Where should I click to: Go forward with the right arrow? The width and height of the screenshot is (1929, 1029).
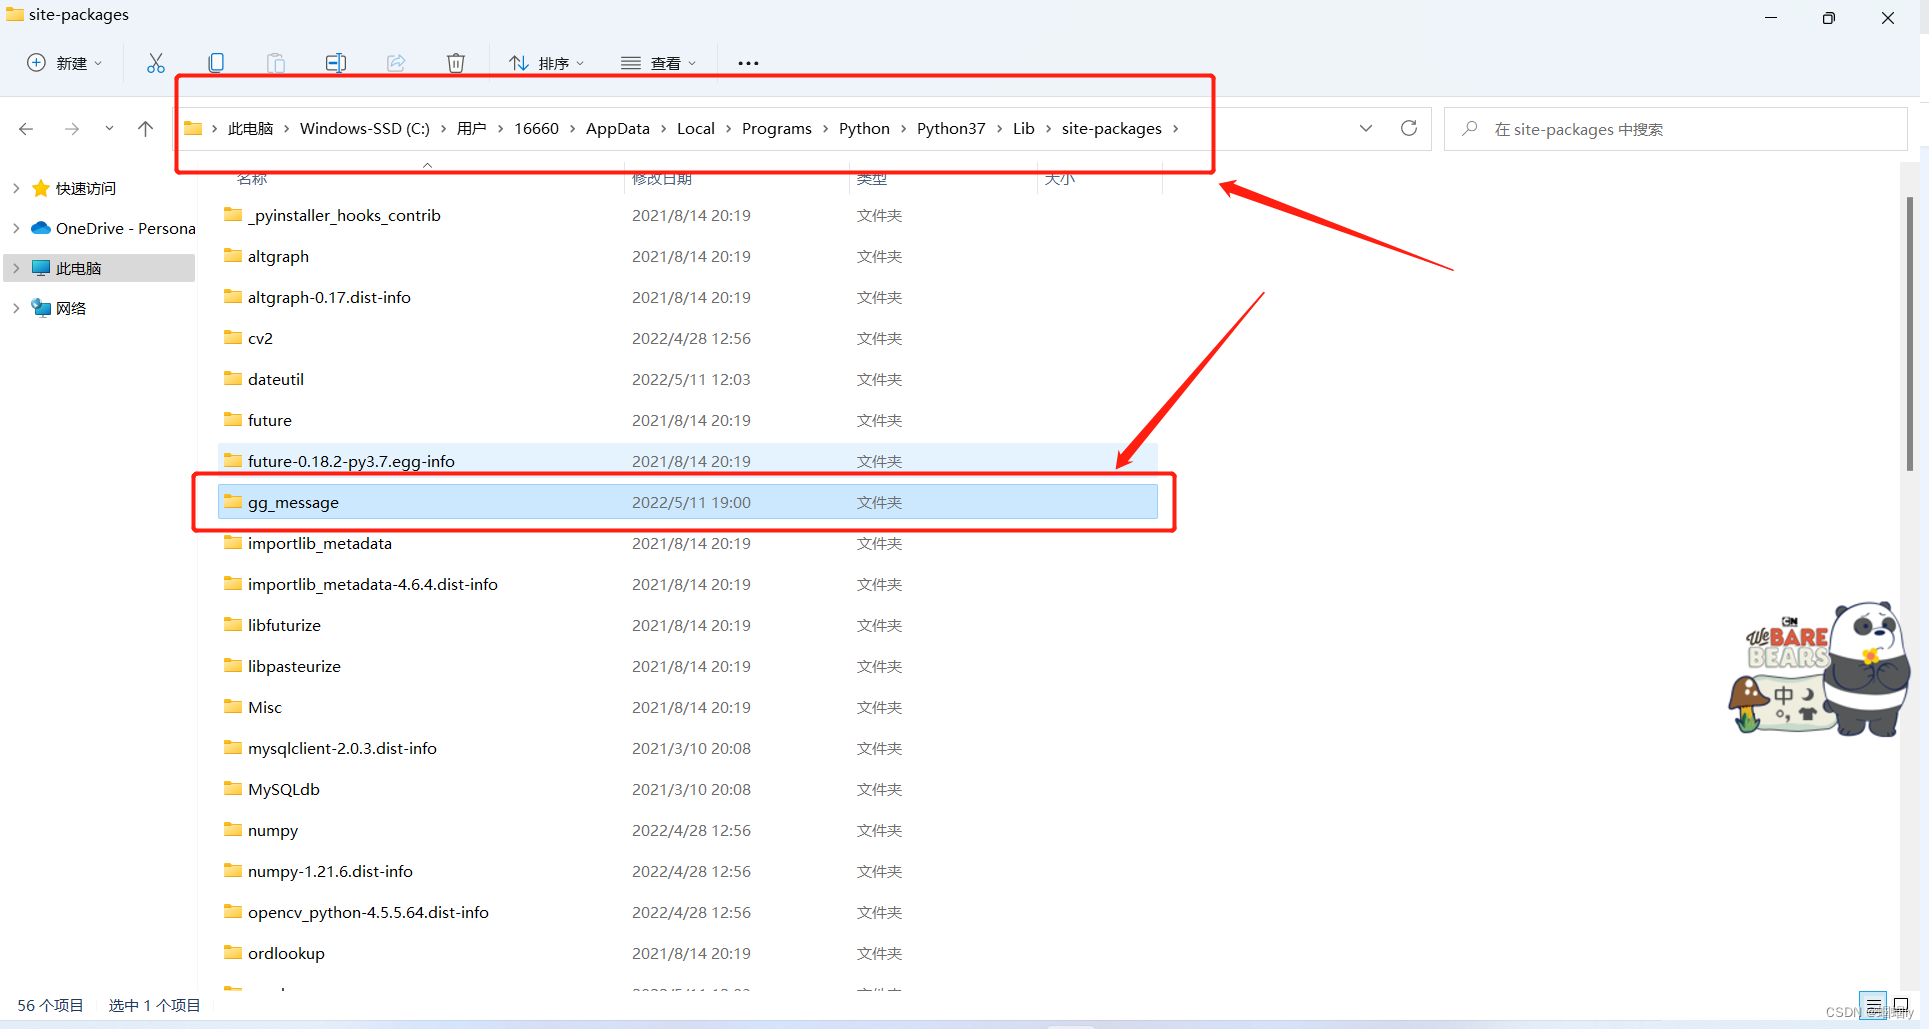(71, 129)
